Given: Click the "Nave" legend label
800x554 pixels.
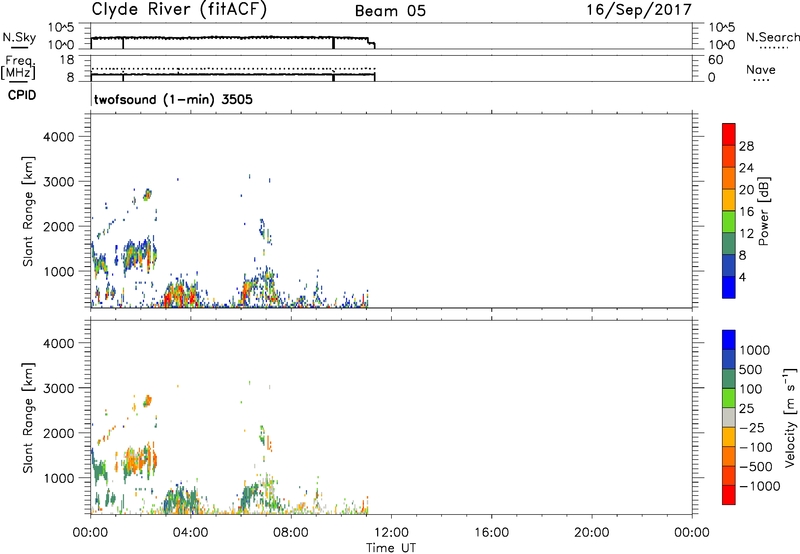Looking at the screenshot, I should coord(761,69).
